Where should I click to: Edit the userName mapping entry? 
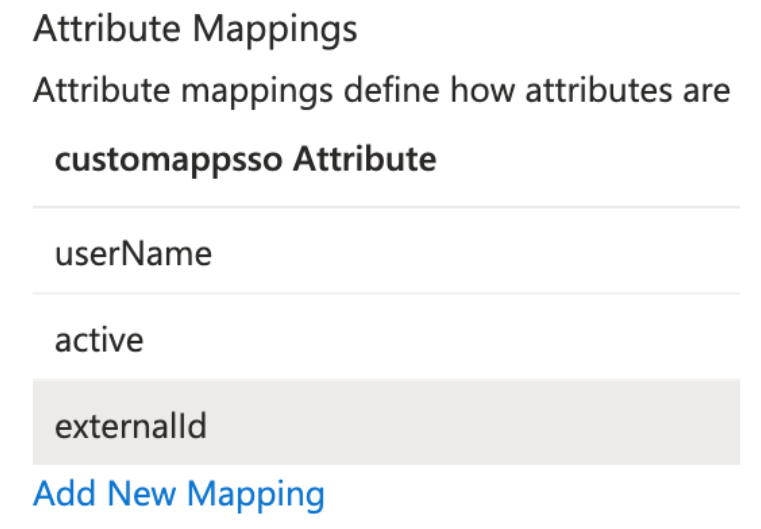pyautogui.click(x=133, y=254)
